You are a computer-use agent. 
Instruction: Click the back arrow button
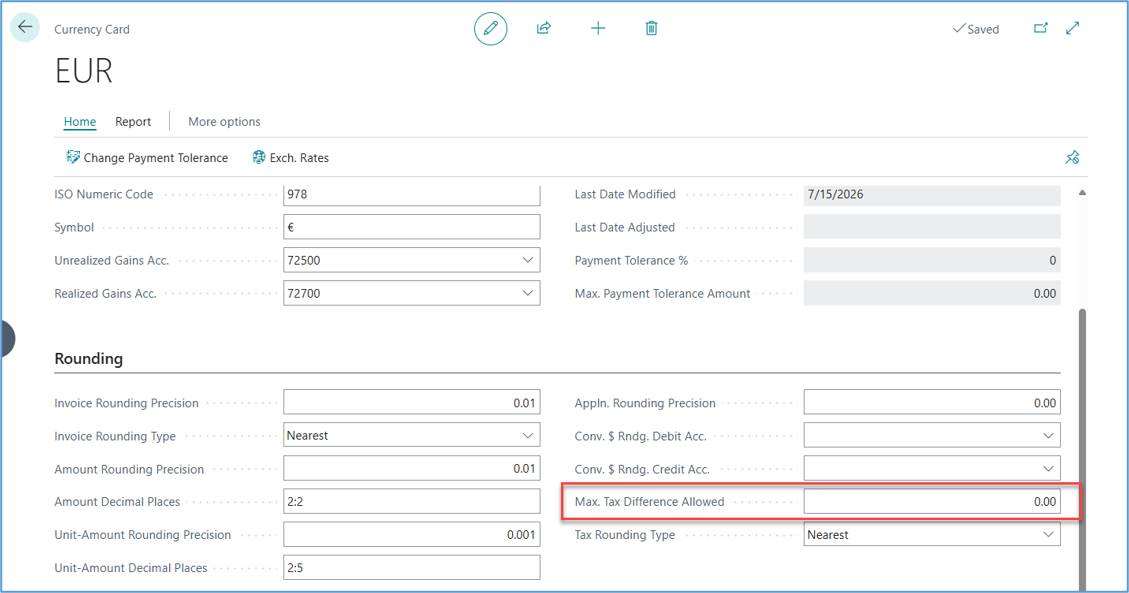[x=25, y=27]
